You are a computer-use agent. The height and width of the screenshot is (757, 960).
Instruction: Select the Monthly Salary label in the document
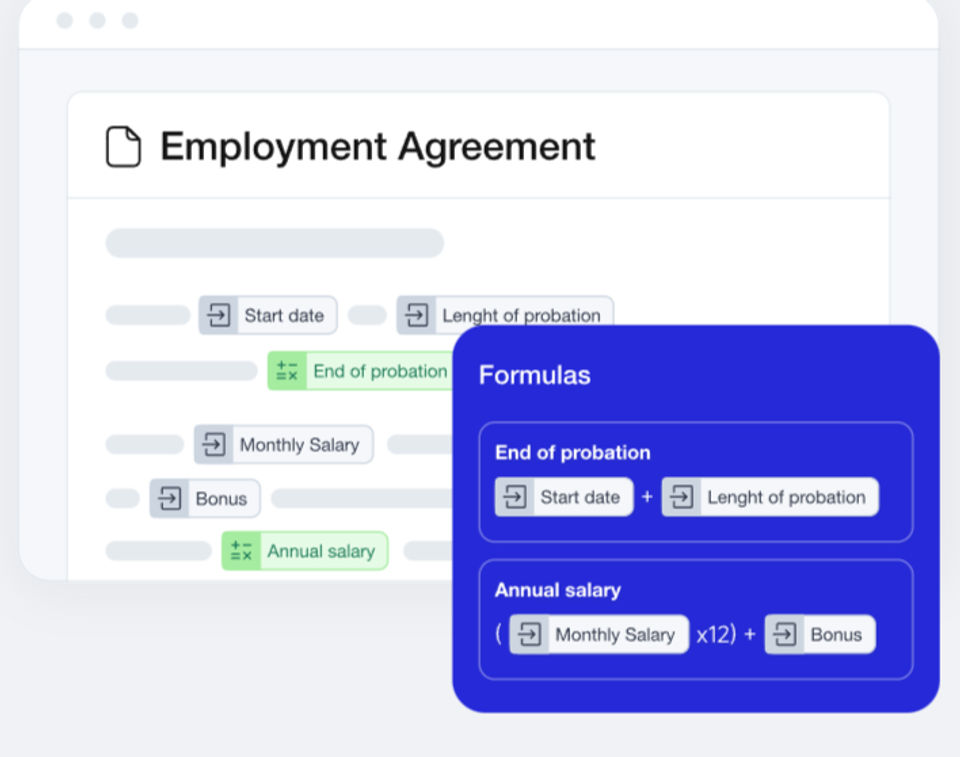(x=299, y=445)
